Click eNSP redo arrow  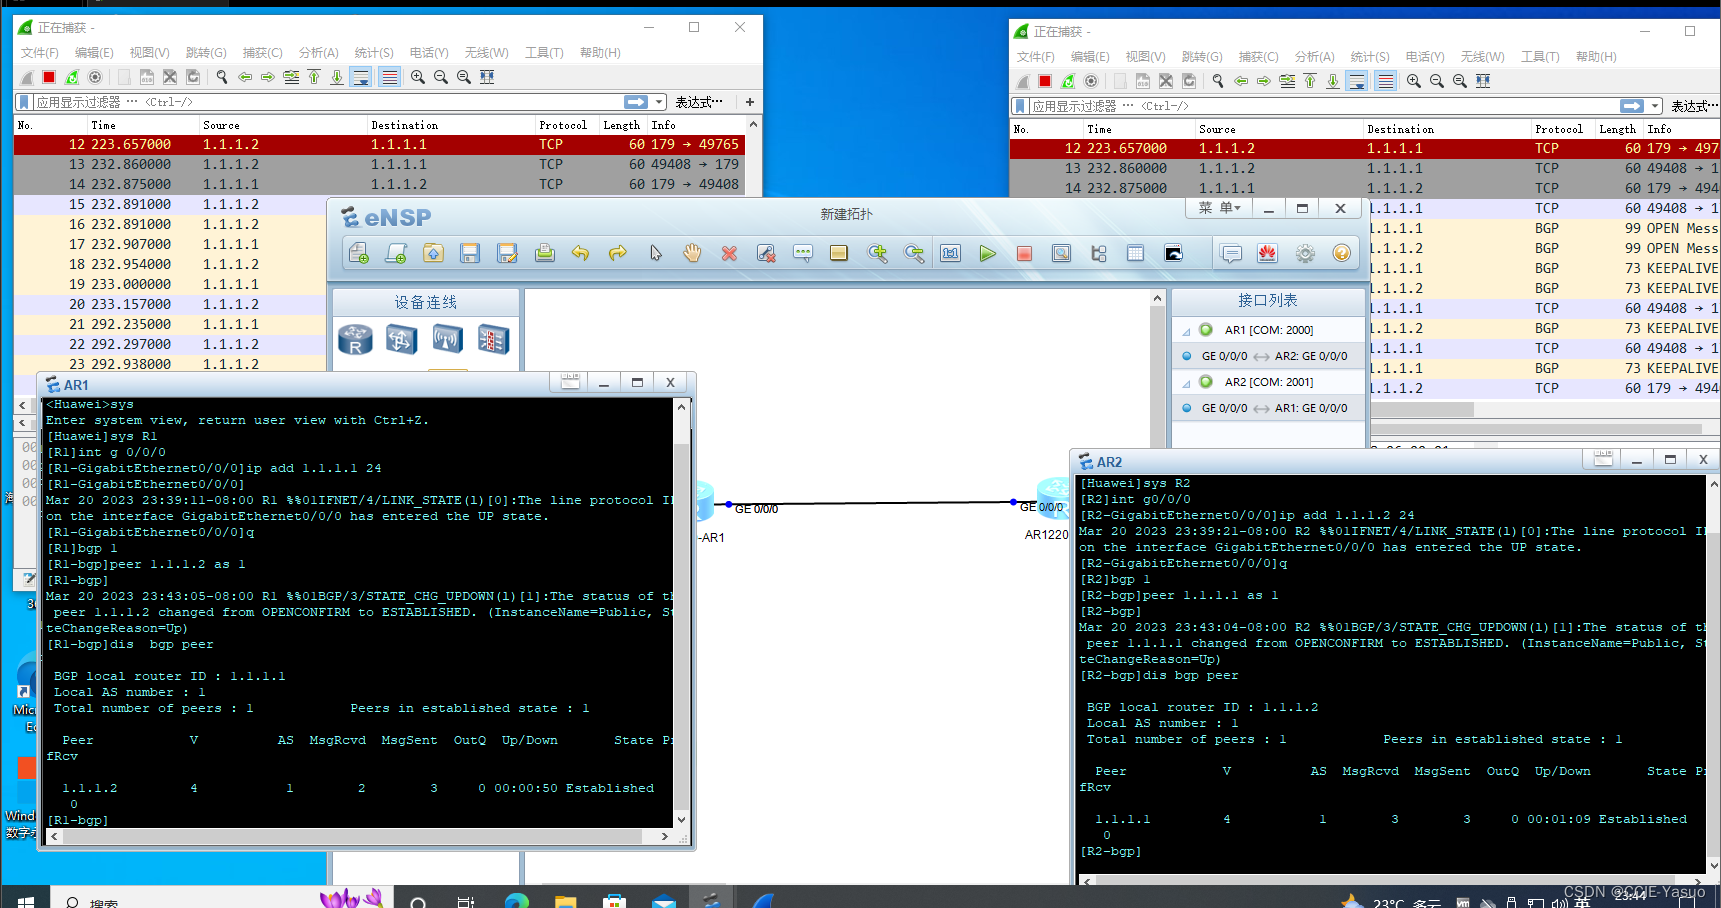(618, 253)
